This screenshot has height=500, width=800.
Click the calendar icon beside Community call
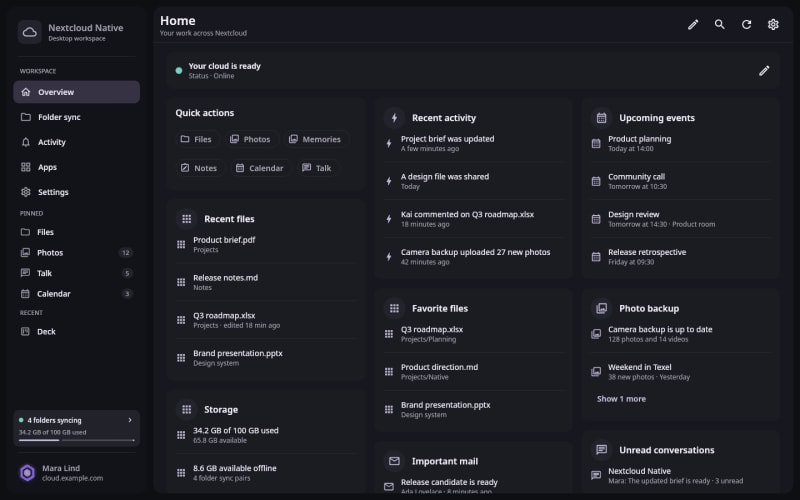[x=596, y=181]
